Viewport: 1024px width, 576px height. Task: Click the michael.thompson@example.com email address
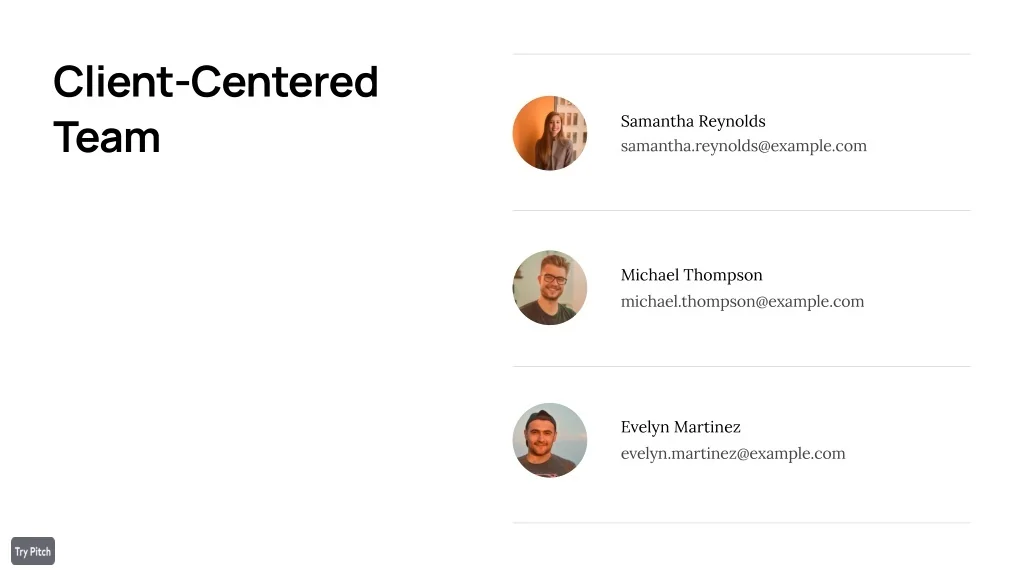742,301
